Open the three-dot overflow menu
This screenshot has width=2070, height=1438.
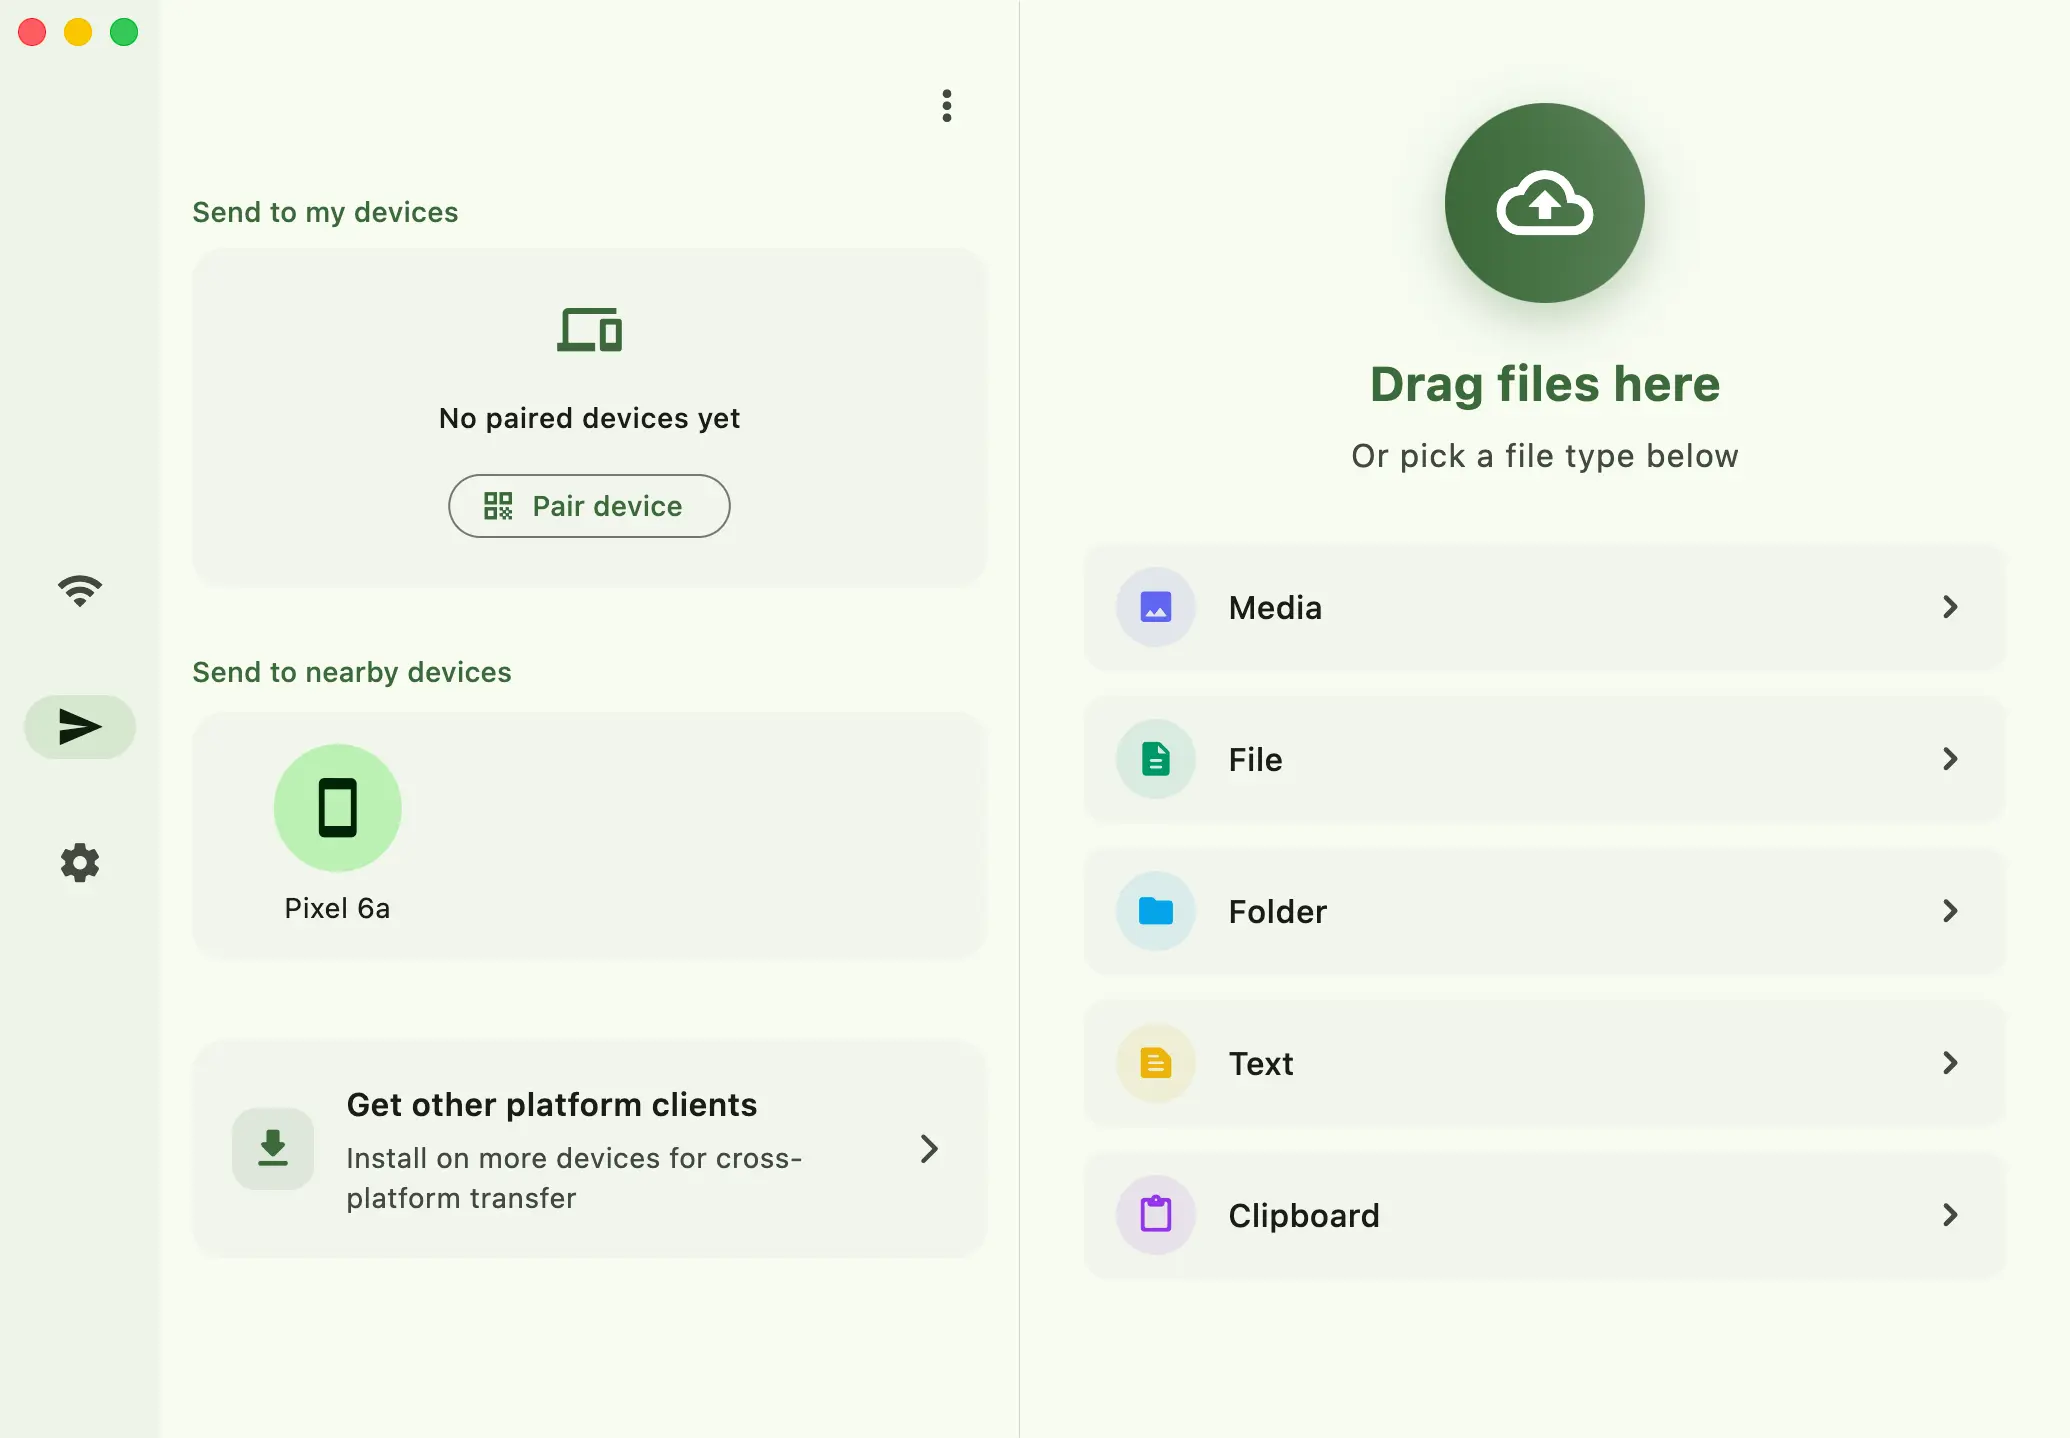[946, 105]
